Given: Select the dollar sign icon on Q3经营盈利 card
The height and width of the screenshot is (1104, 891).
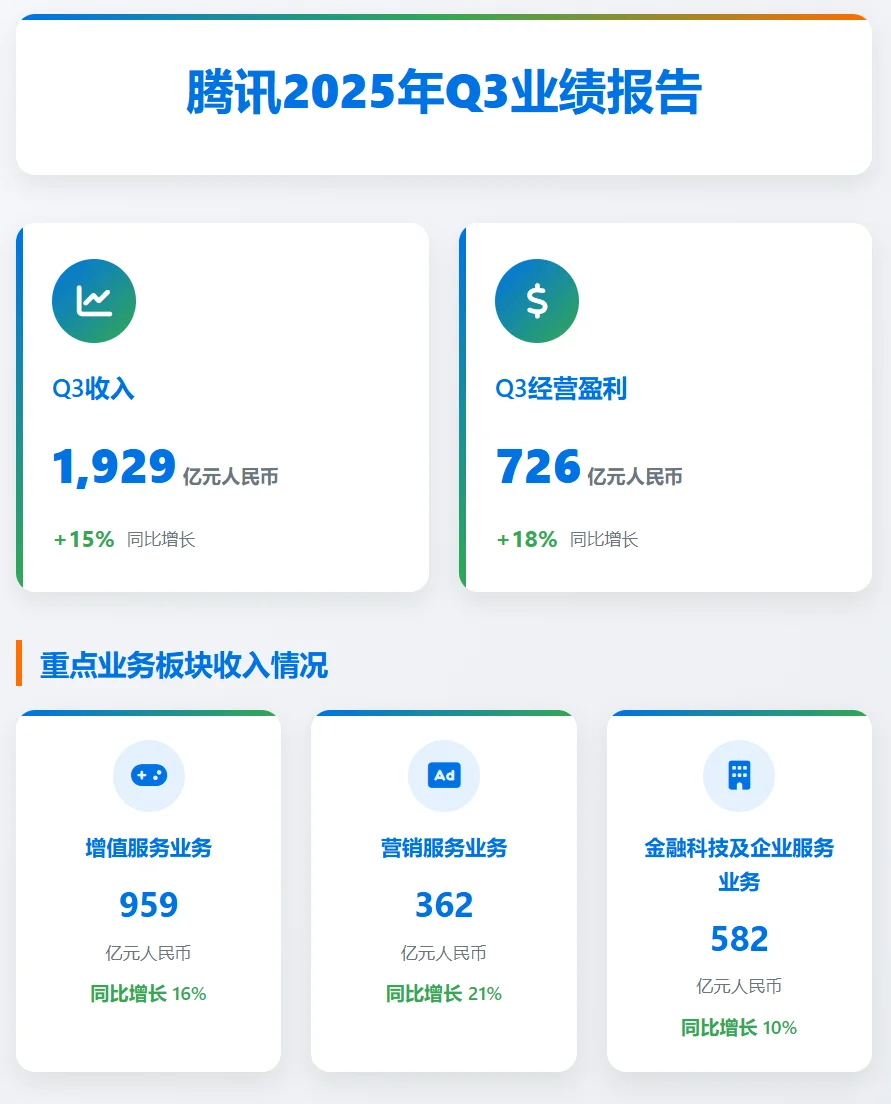Looking at the screenshot, I should point(537,300).
